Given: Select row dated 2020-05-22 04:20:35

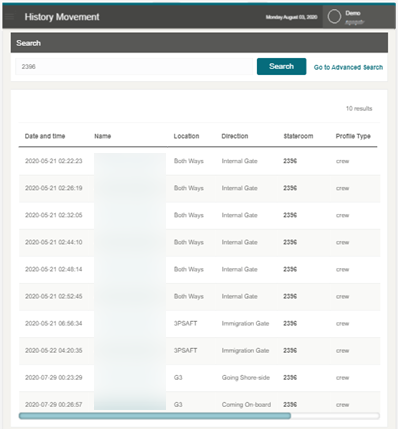Looking at the screenshot, I should click(199, 351).
